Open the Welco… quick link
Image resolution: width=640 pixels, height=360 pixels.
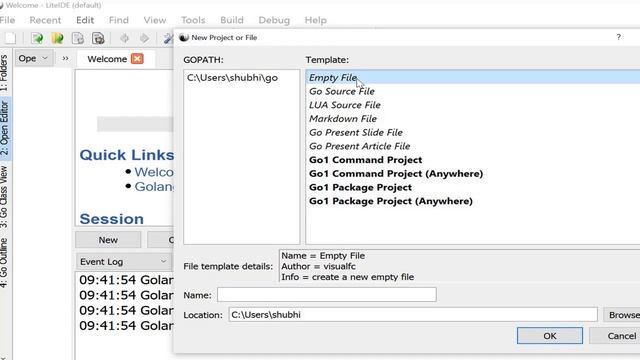[x=154, y=172]
